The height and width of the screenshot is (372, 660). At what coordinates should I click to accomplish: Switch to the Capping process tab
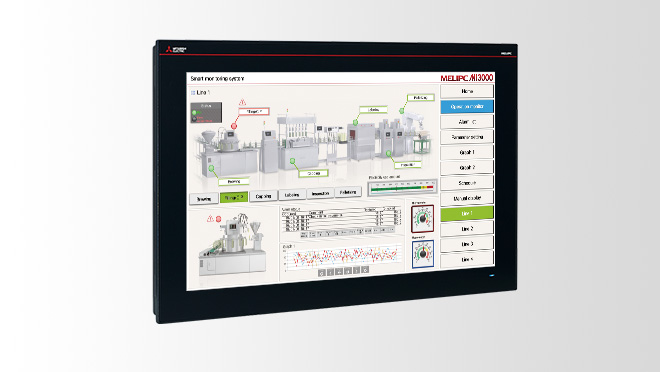[263, 196]
